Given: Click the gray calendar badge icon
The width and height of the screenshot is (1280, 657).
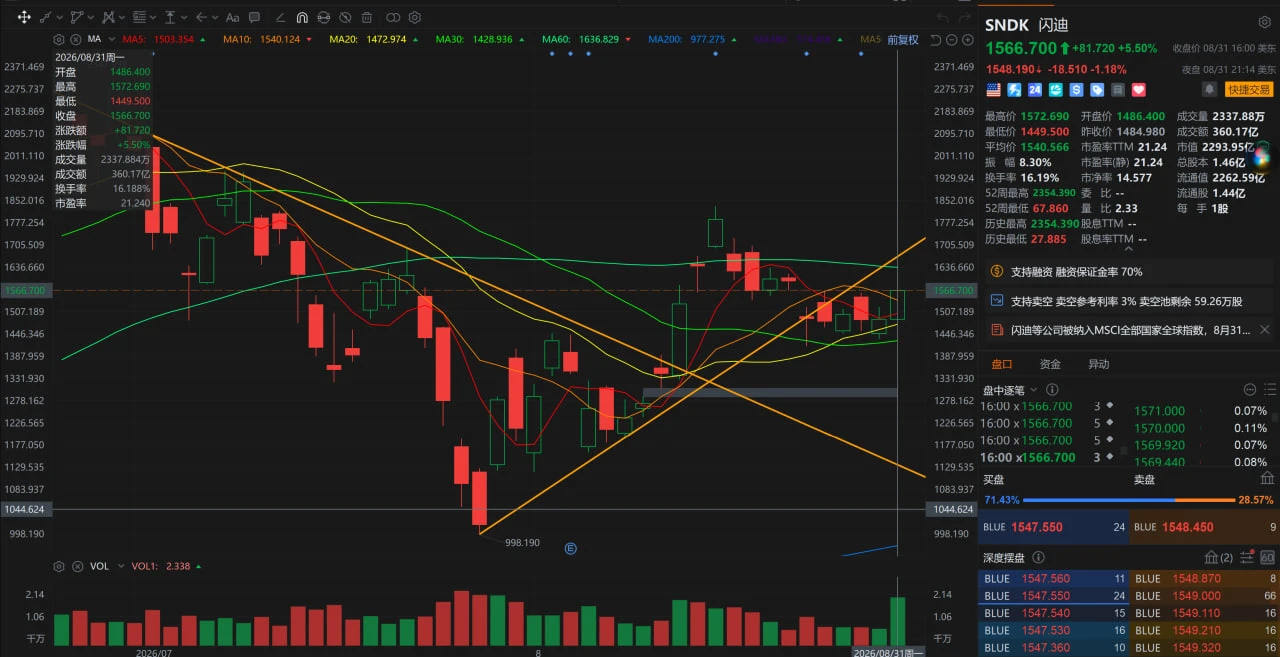Looking at the screenshot, I should (x=1118, y=90).
